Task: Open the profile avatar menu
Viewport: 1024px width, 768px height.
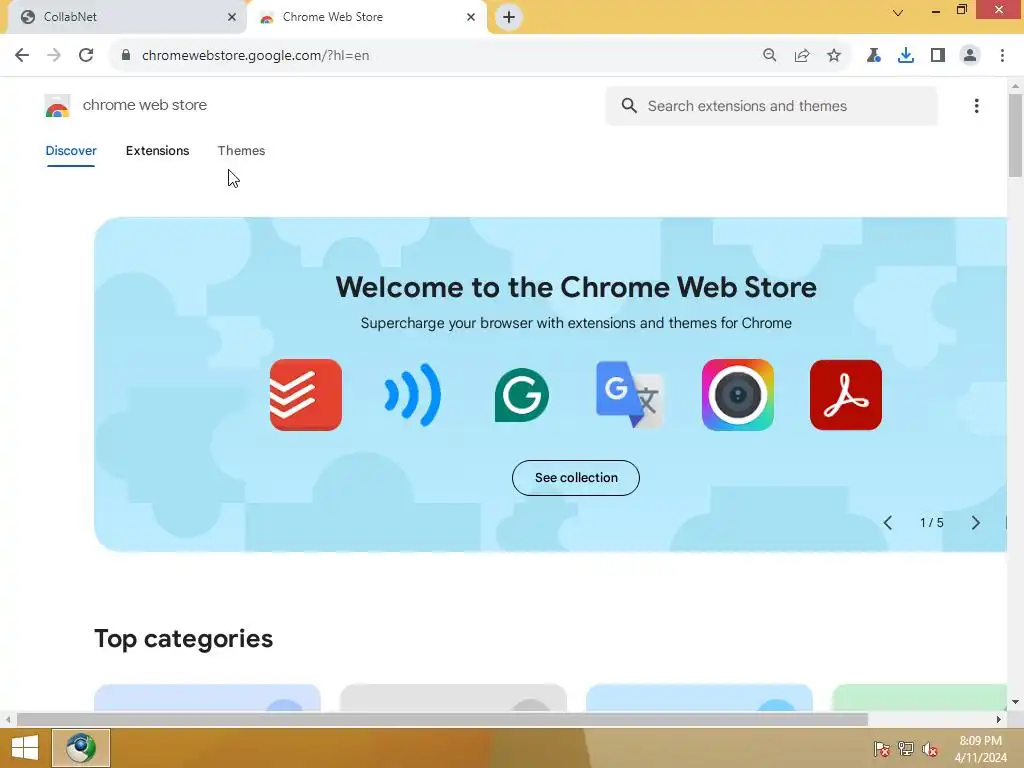Action: pyautogui.click(x=970, y=56)
